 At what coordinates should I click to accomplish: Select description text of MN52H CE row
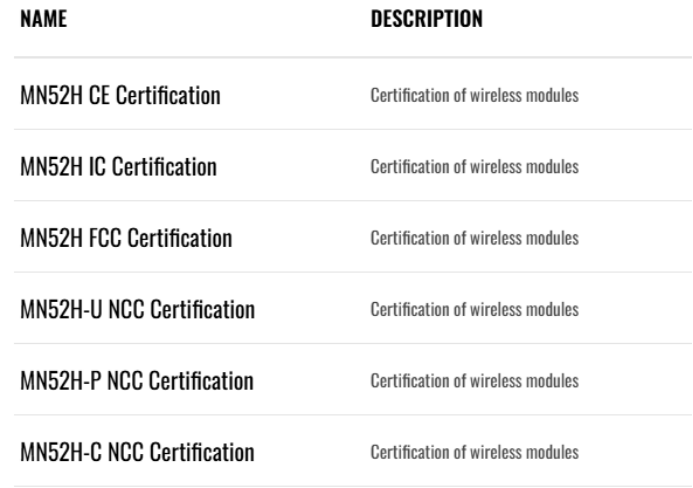click(475, 95)
